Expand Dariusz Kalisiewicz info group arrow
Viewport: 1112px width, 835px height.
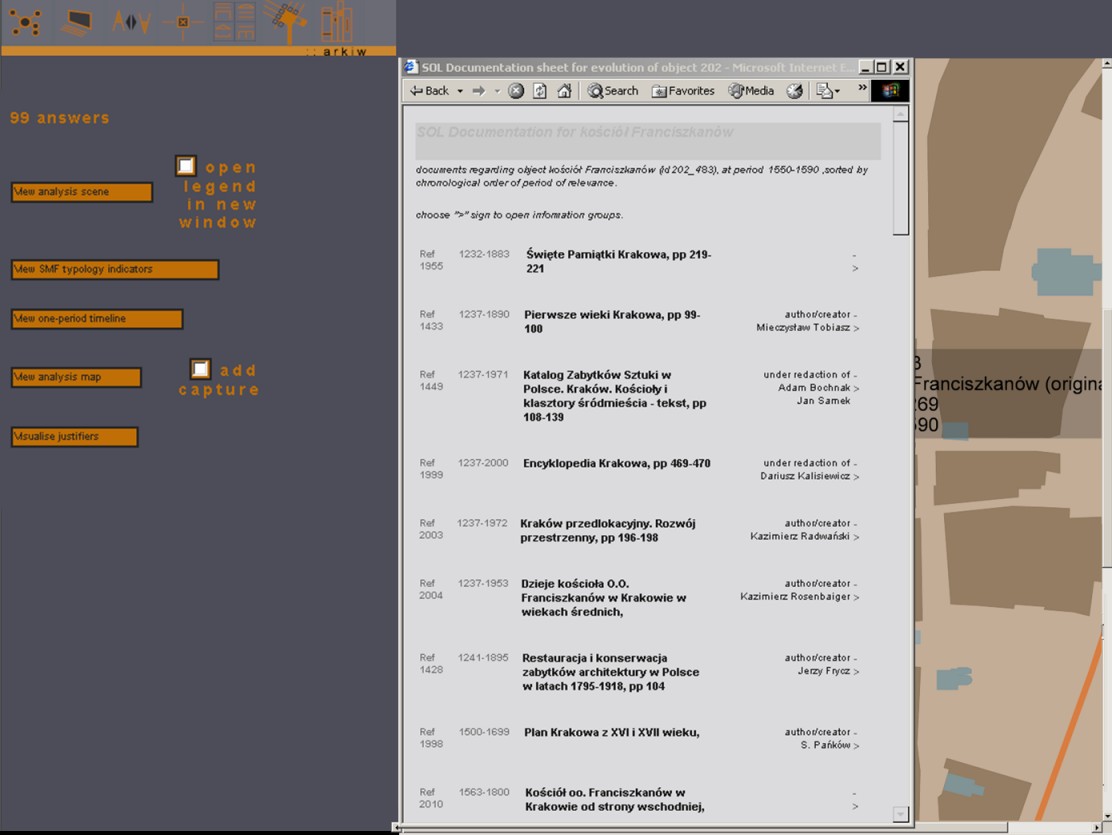856,477
